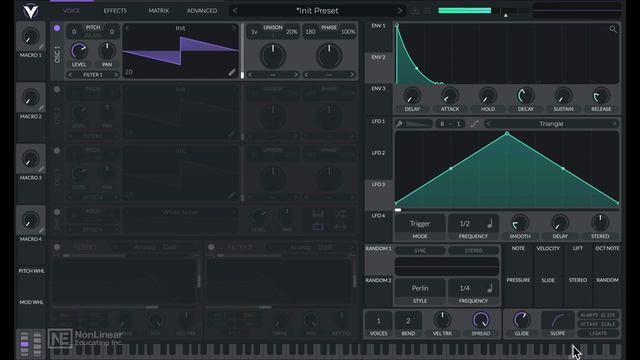Go to previous preset with left arrow
Image resolution: width=640 pixels, height=360 pixels.
[x=235, y=11]
